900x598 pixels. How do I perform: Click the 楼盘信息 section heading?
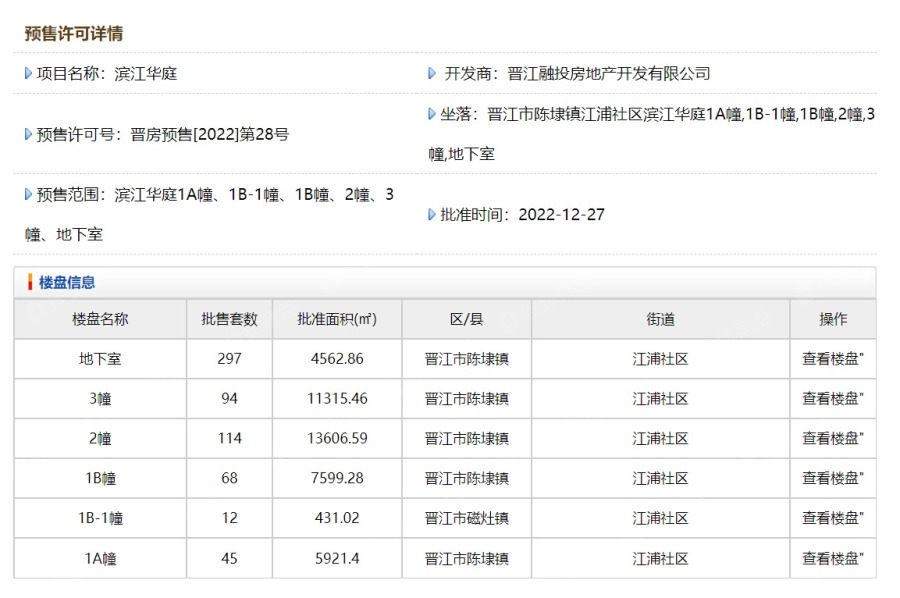tap(67, 282)
